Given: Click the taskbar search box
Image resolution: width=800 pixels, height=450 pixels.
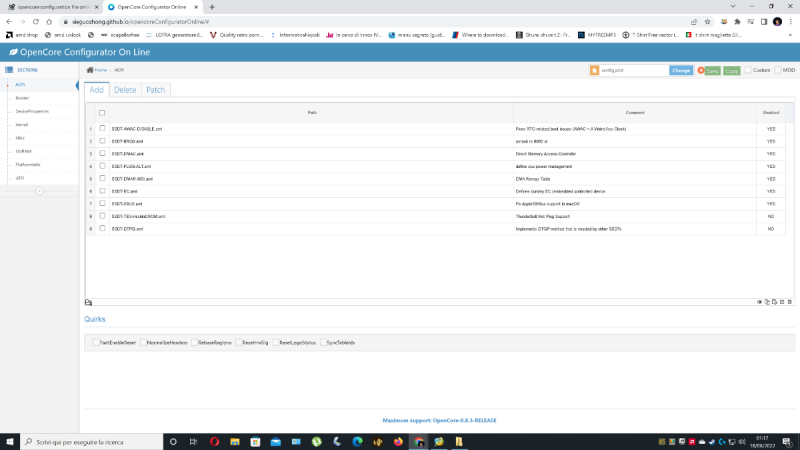Looking at the screenshot, I should pos(92,442).
